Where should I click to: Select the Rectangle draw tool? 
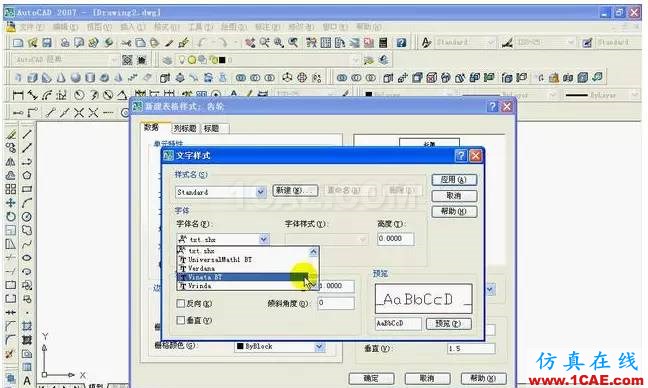pyautogui.click(x=27, y=189)
